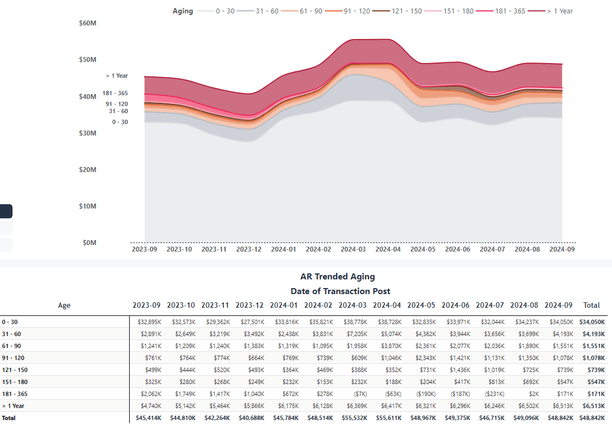The width and height of the screenshot is (612, 428).
Task: Select the 2023-09 table column header
Action: coord(147,305)
